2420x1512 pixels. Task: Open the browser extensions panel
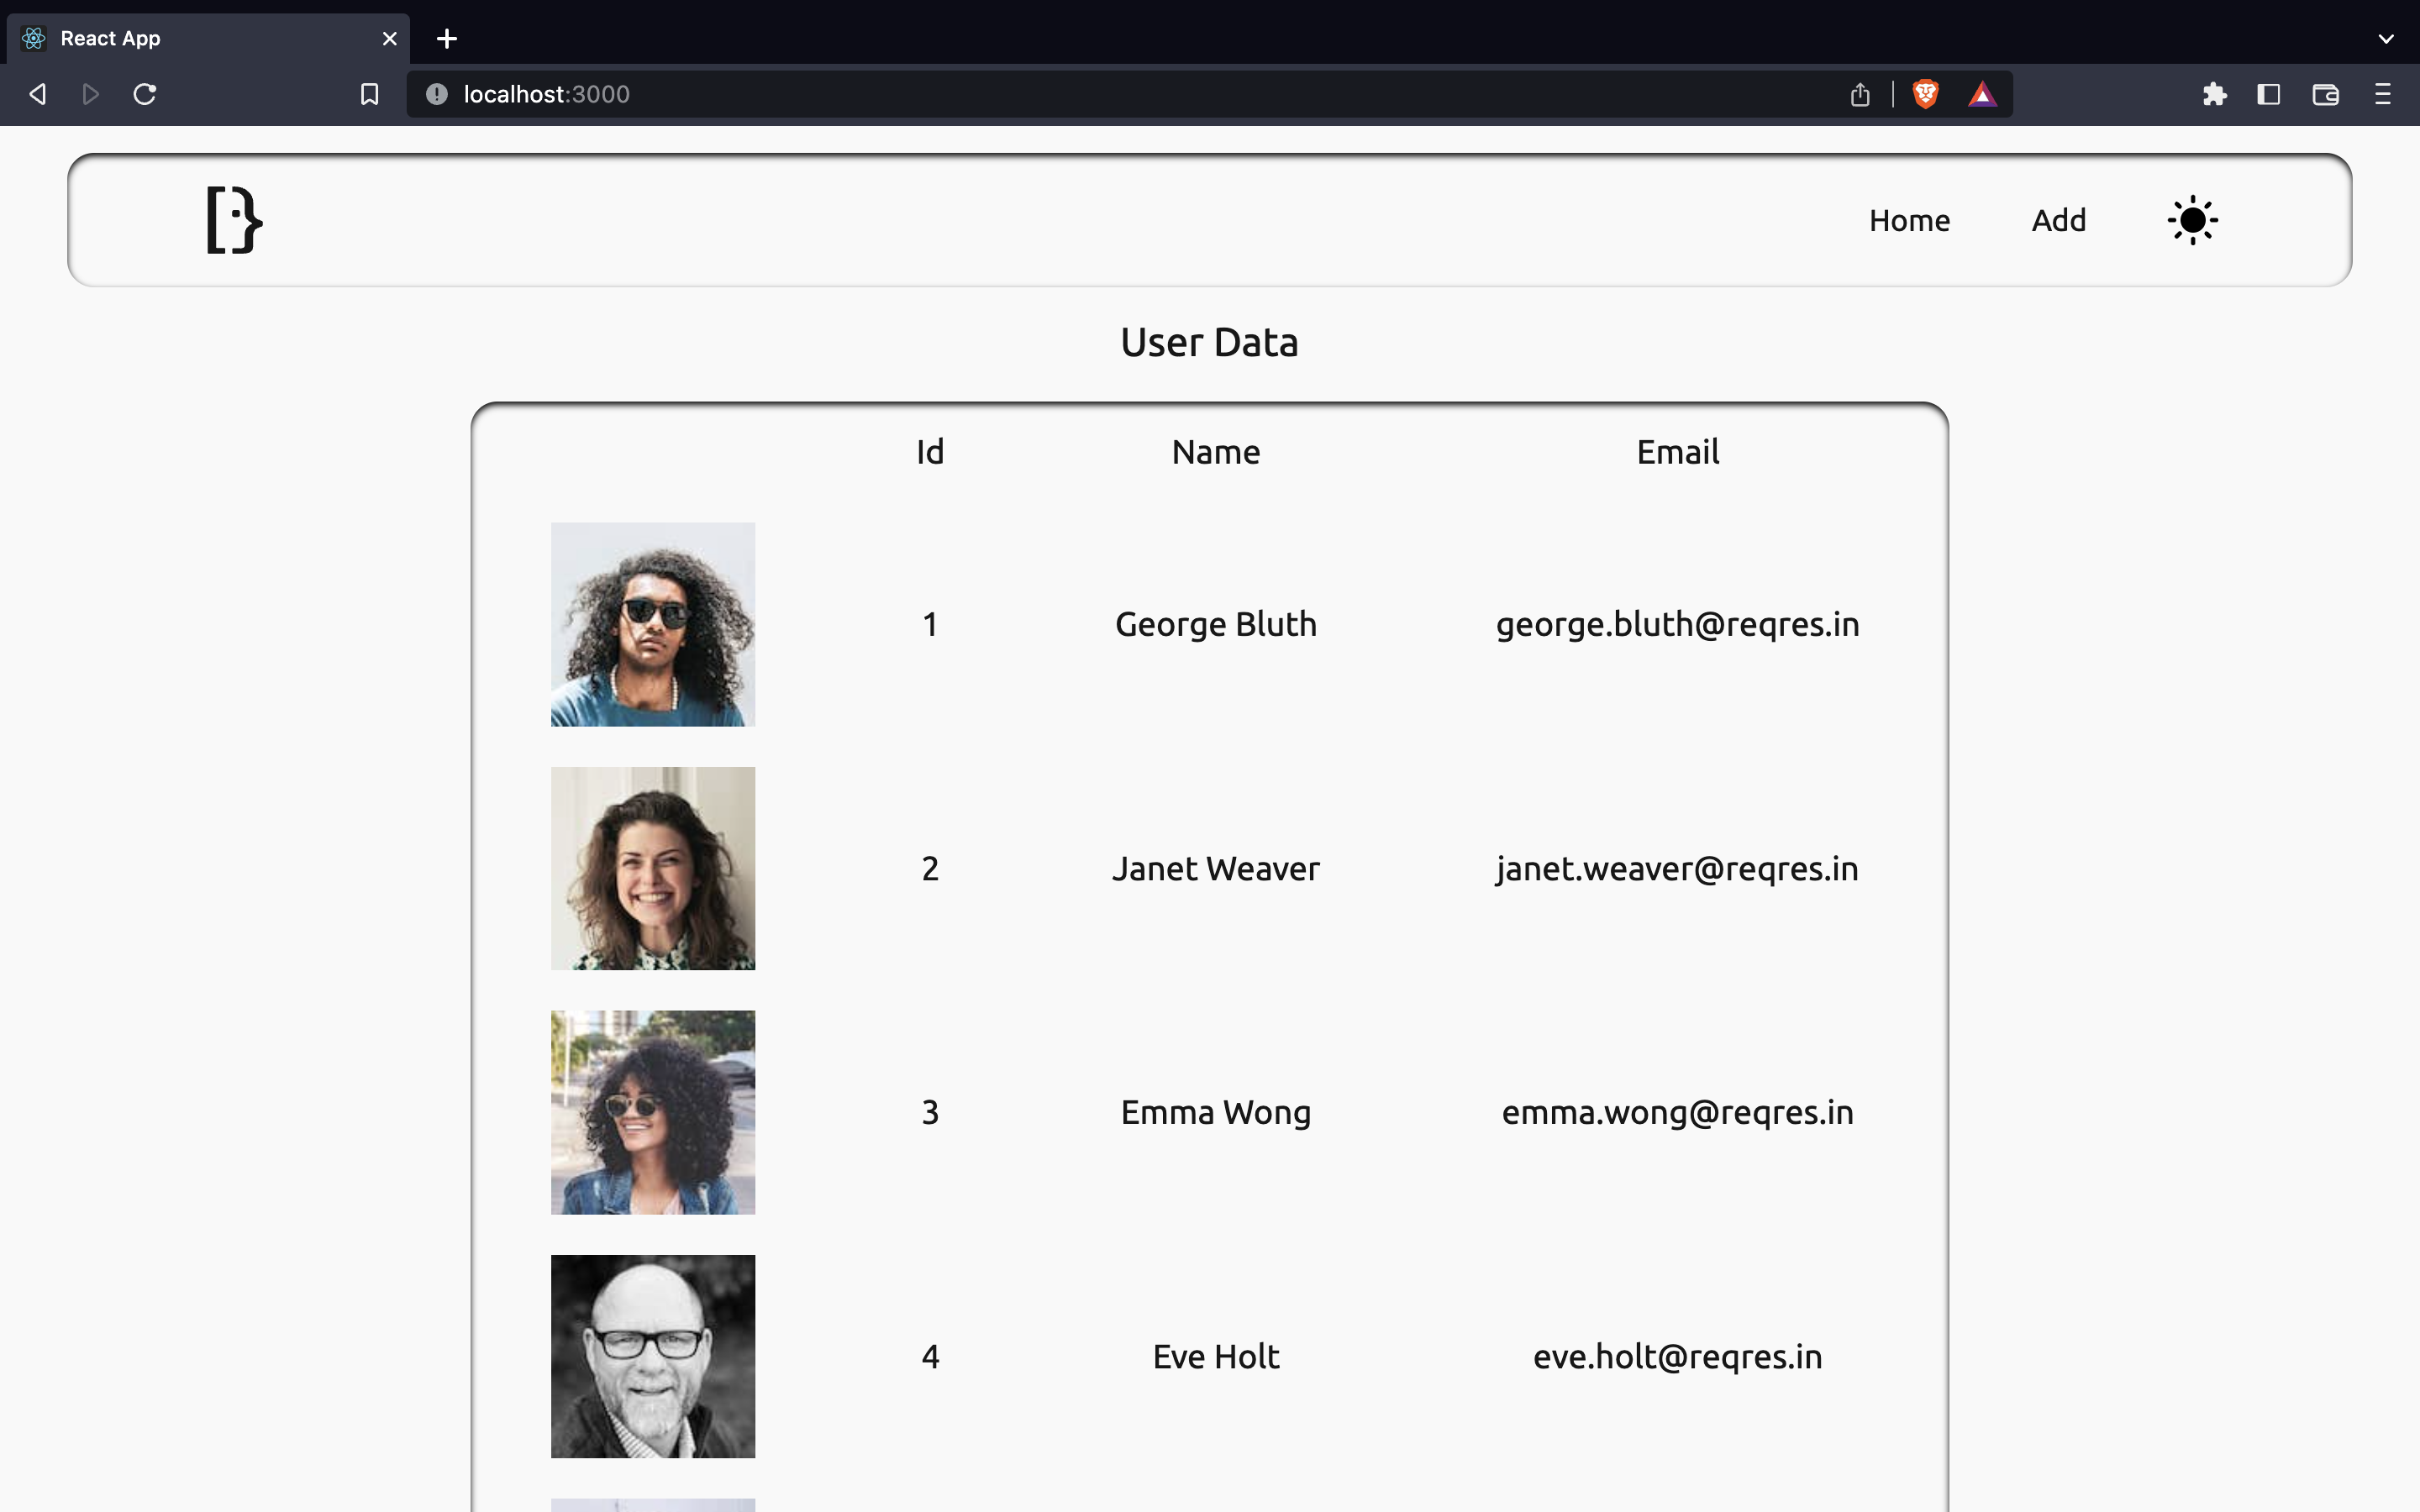pos(2214,94)
